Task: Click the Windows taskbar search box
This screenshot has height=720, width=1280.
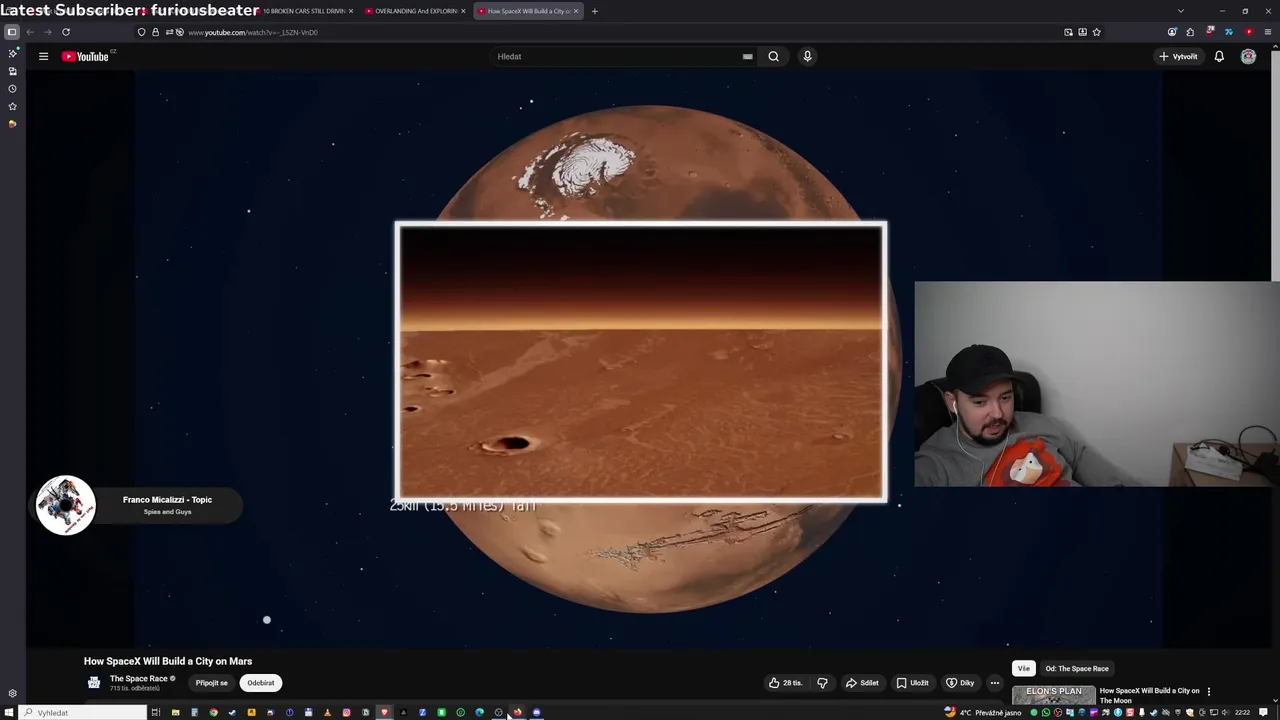Action: pyautogui.click(x=84, y=713)
